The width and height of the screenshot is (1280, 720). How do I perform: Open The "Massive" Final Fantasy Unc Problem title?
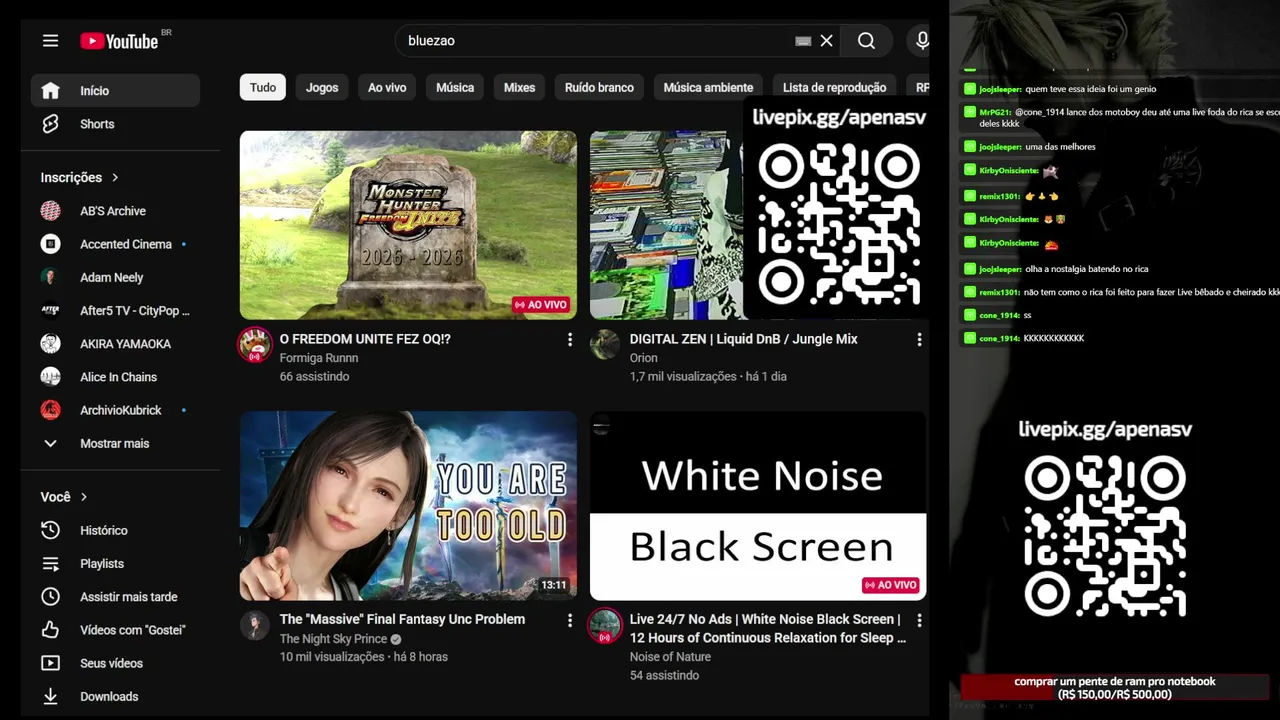click(402, 620)
